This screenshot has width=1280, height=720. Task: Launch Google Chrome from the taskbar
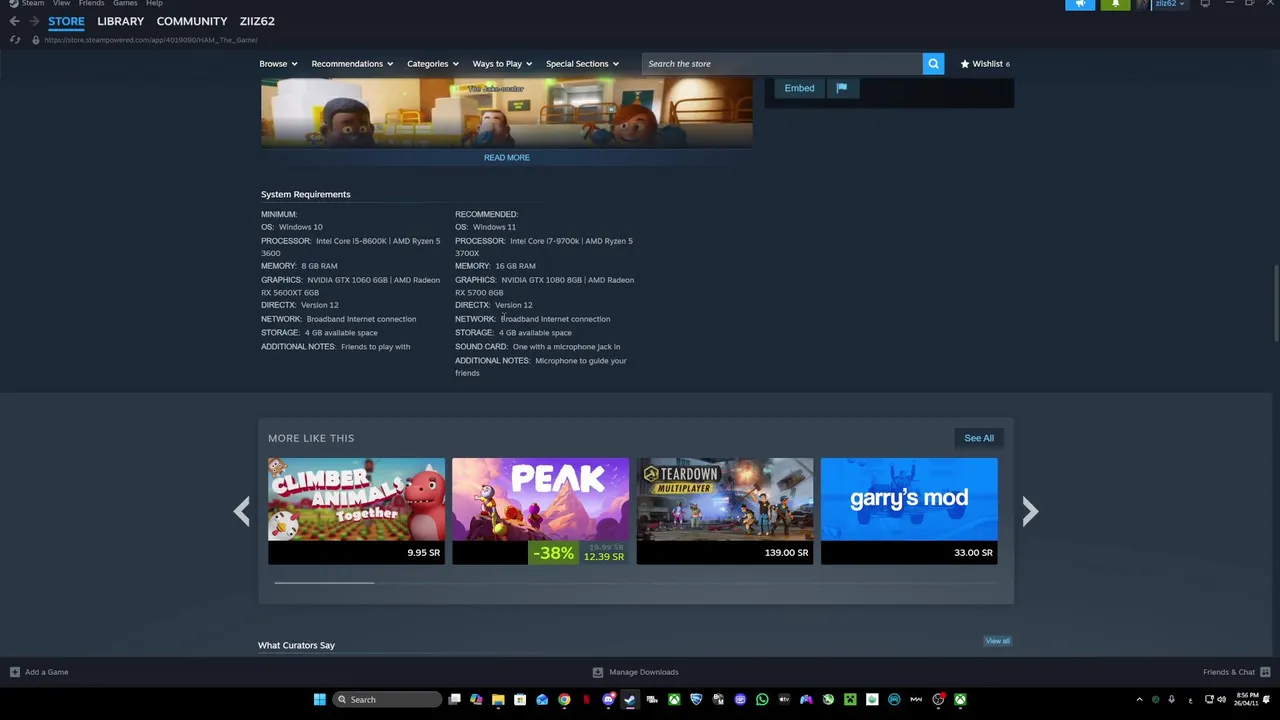coord(564,700)
